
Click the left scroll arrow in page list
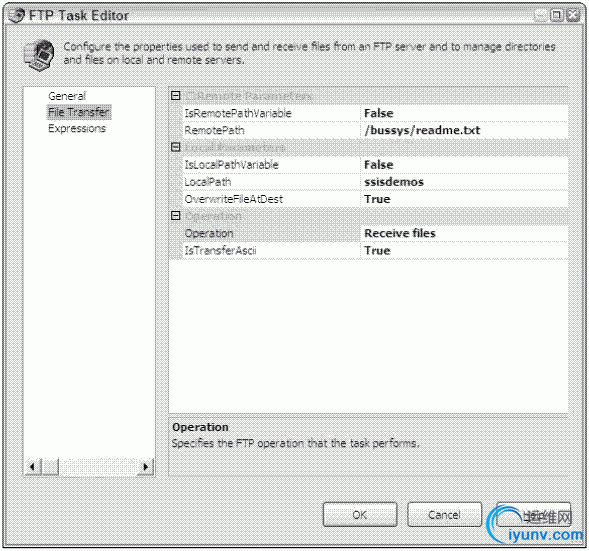point(32,467)
